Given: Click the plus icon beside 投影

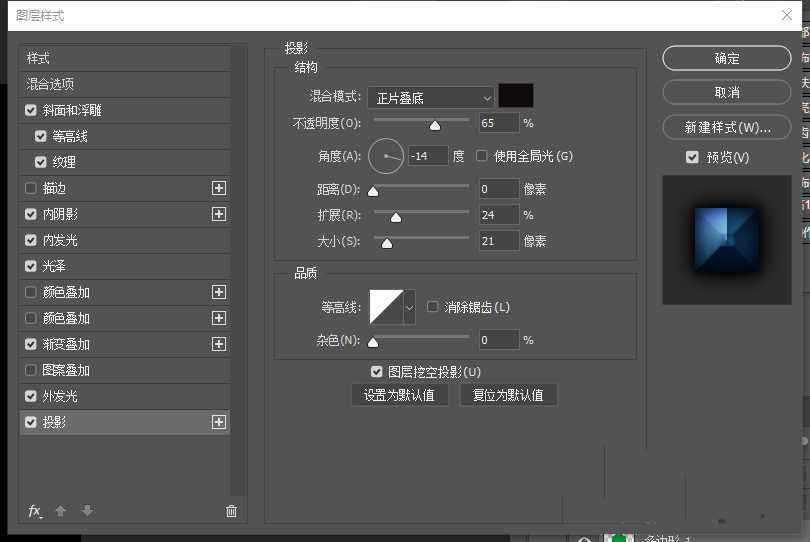Looking at the screenshot, I should pyautogui.click(x=219, y=422).
